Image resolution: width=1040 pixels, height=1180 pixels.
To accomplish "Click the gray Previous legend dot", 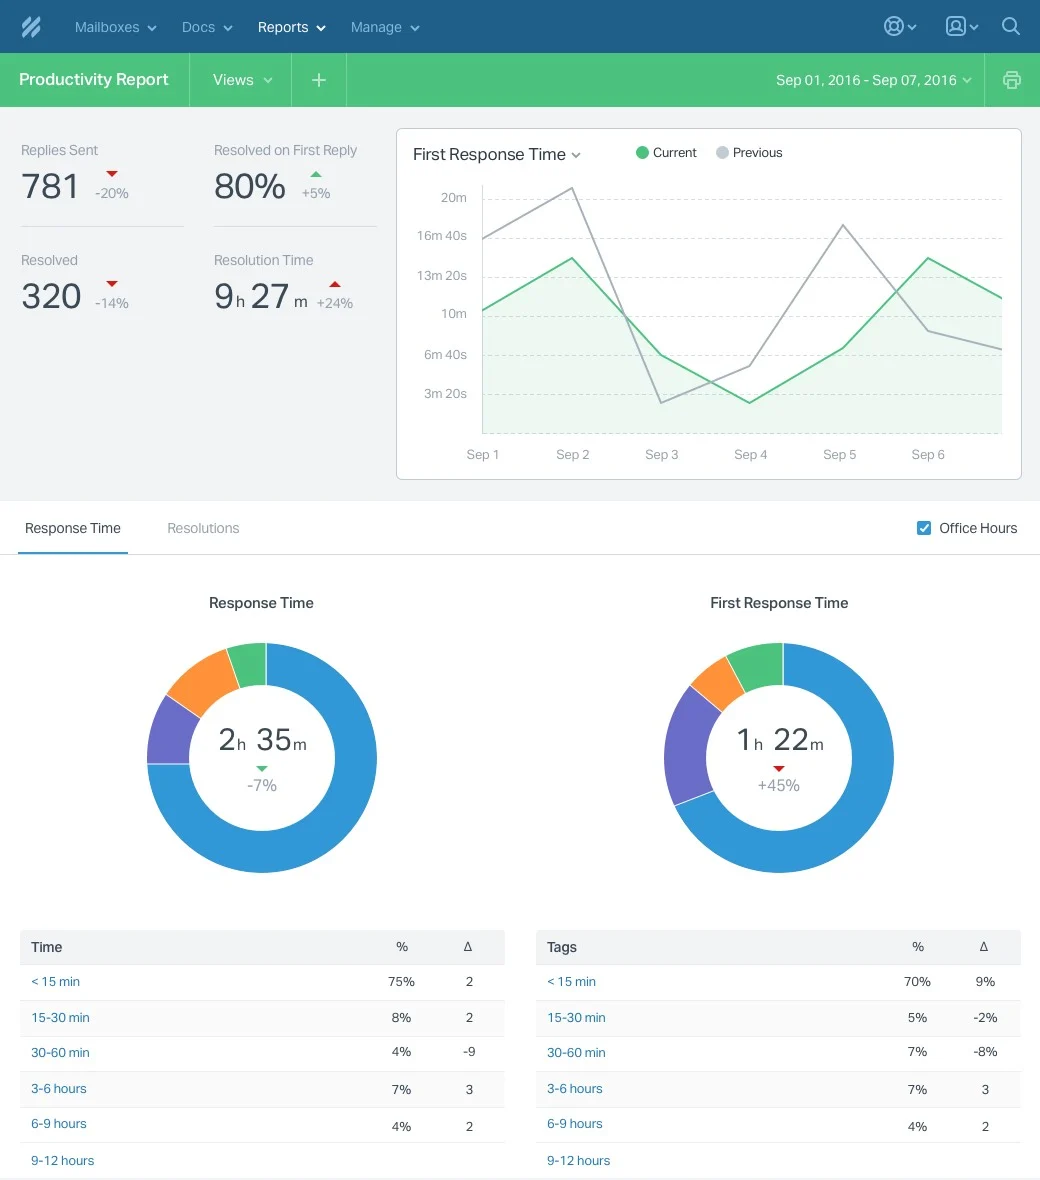I will point(722,153).
